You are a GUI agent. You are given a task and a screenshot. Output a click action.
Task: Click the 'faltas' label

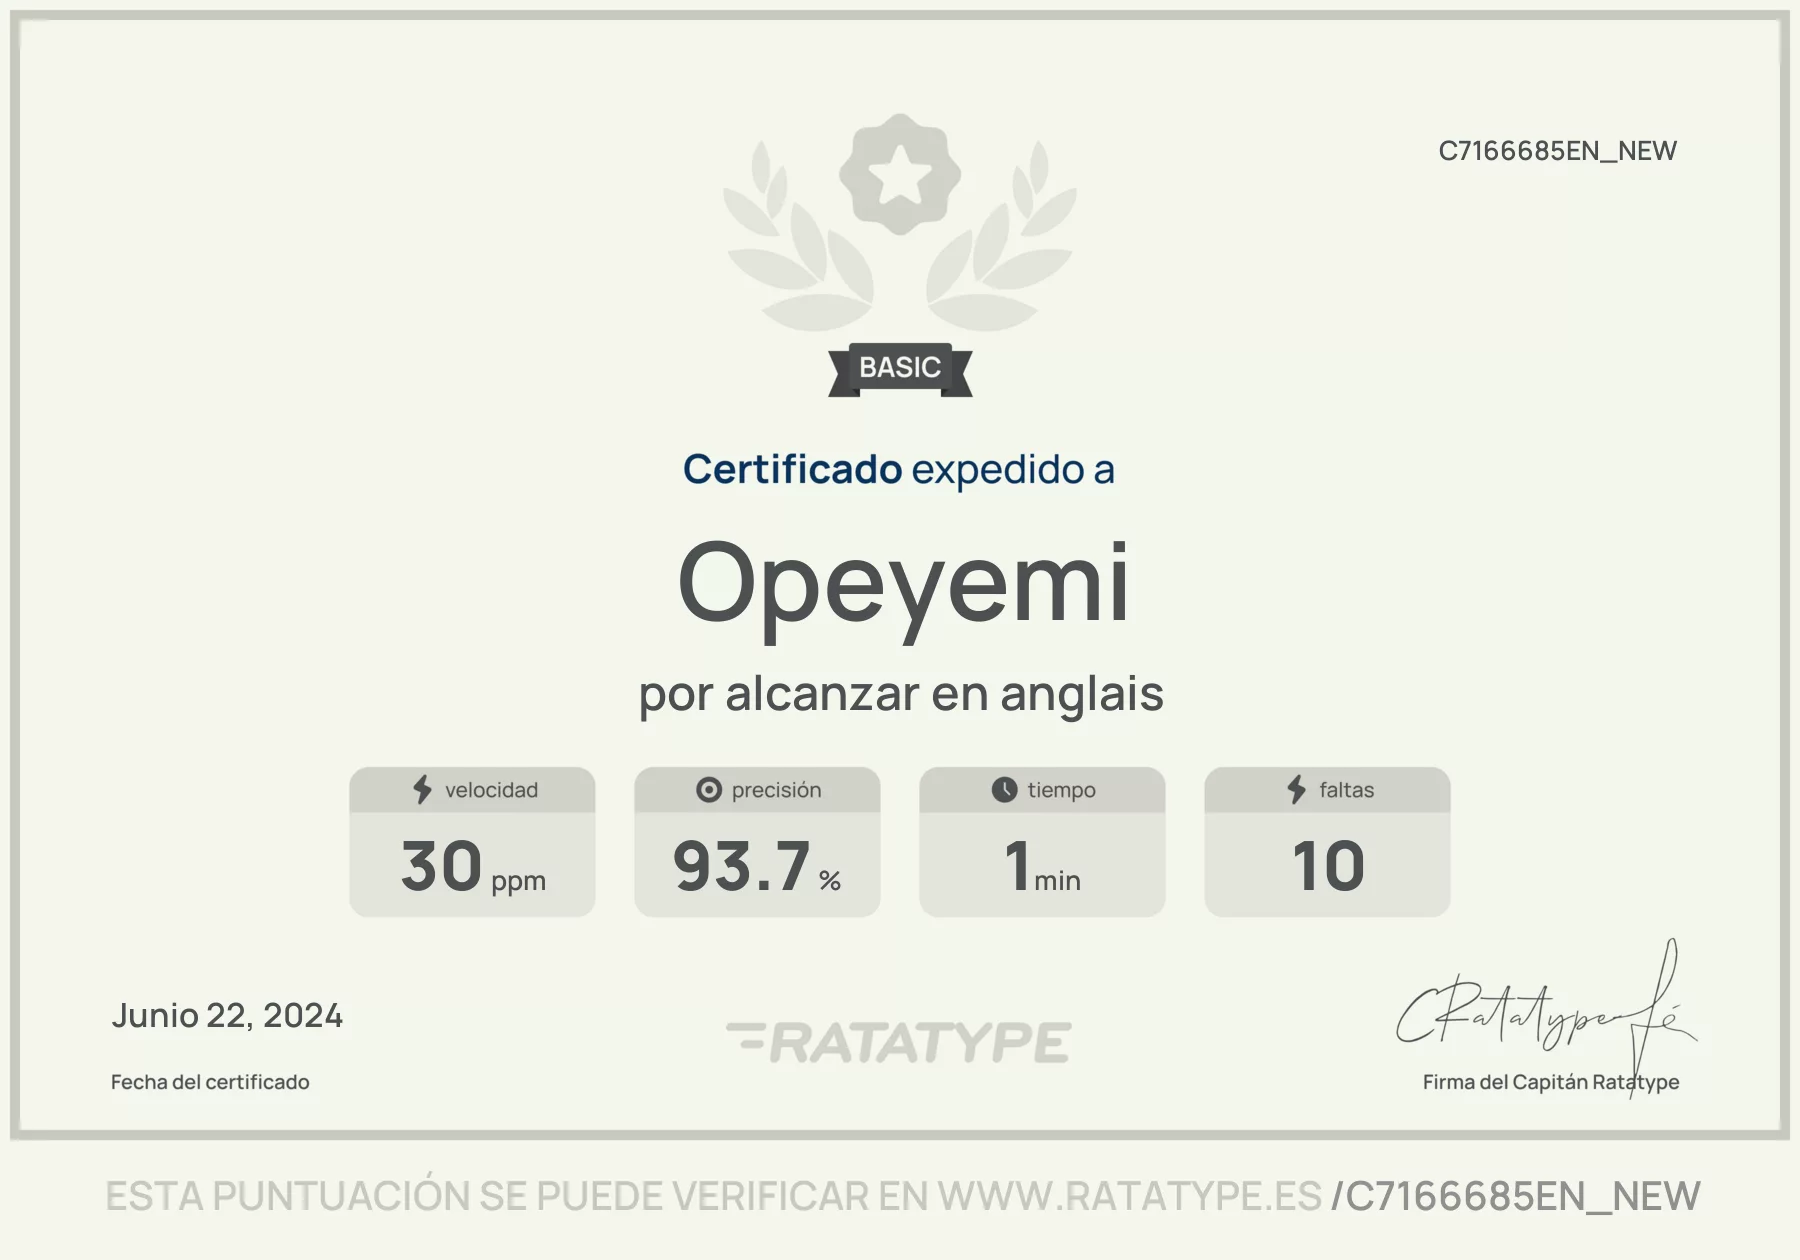tap(1346, 790)
